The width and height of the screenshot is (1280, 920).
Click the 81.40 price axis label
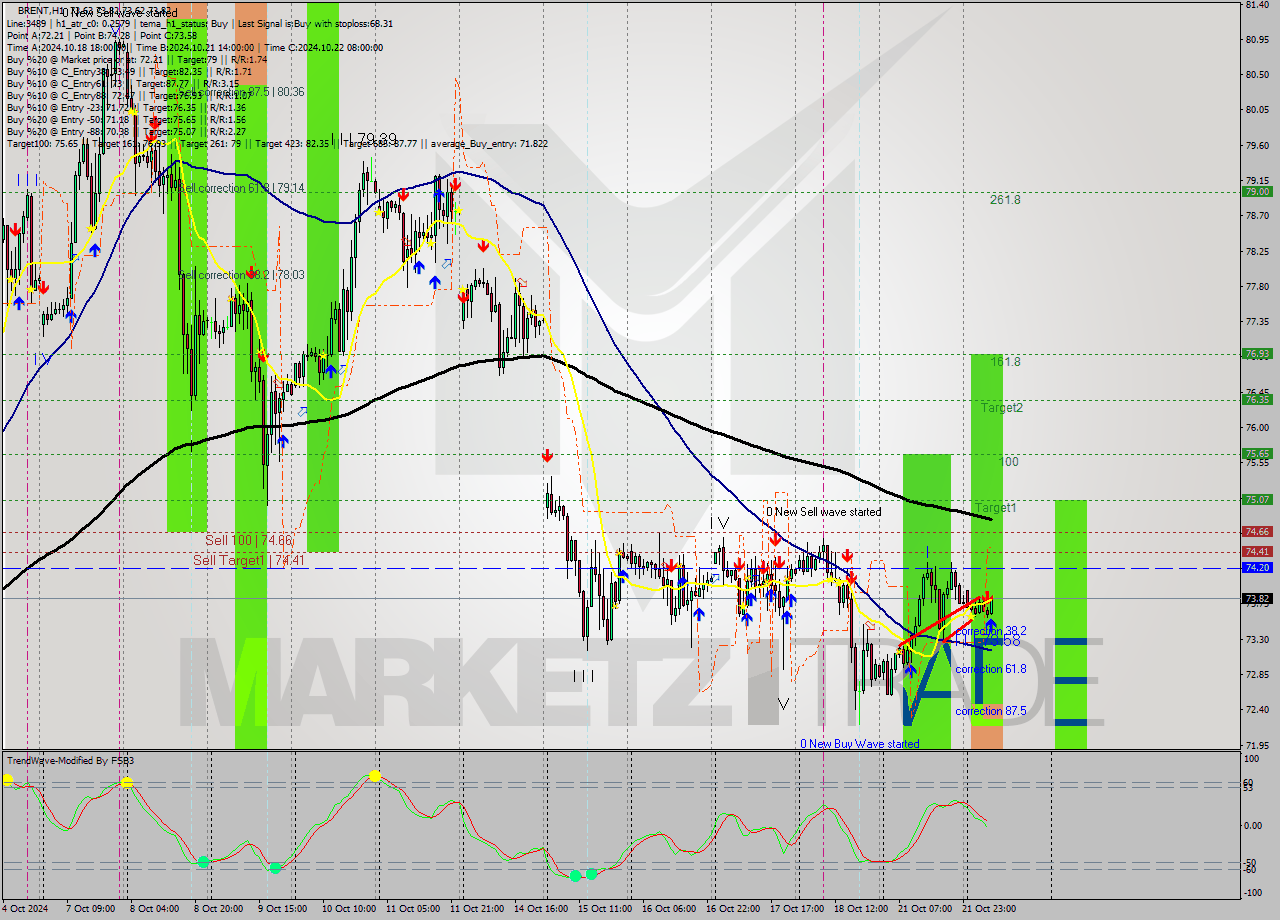coord(1257,5)
